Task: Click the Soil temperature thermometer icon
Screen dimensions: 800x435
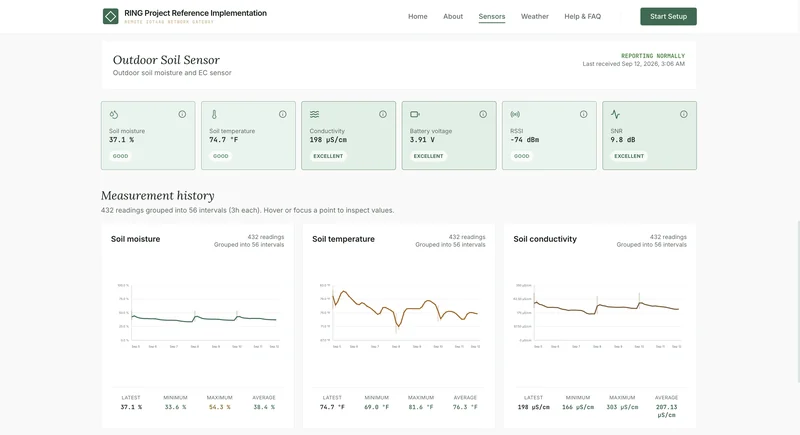Action: 214,114
